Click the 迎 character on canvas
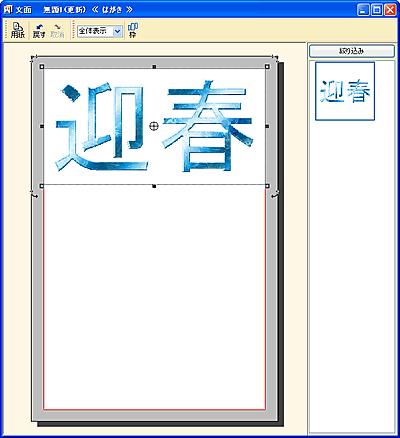Image resolution: width=400 pixels, height=438 pixels. point(101,127)
